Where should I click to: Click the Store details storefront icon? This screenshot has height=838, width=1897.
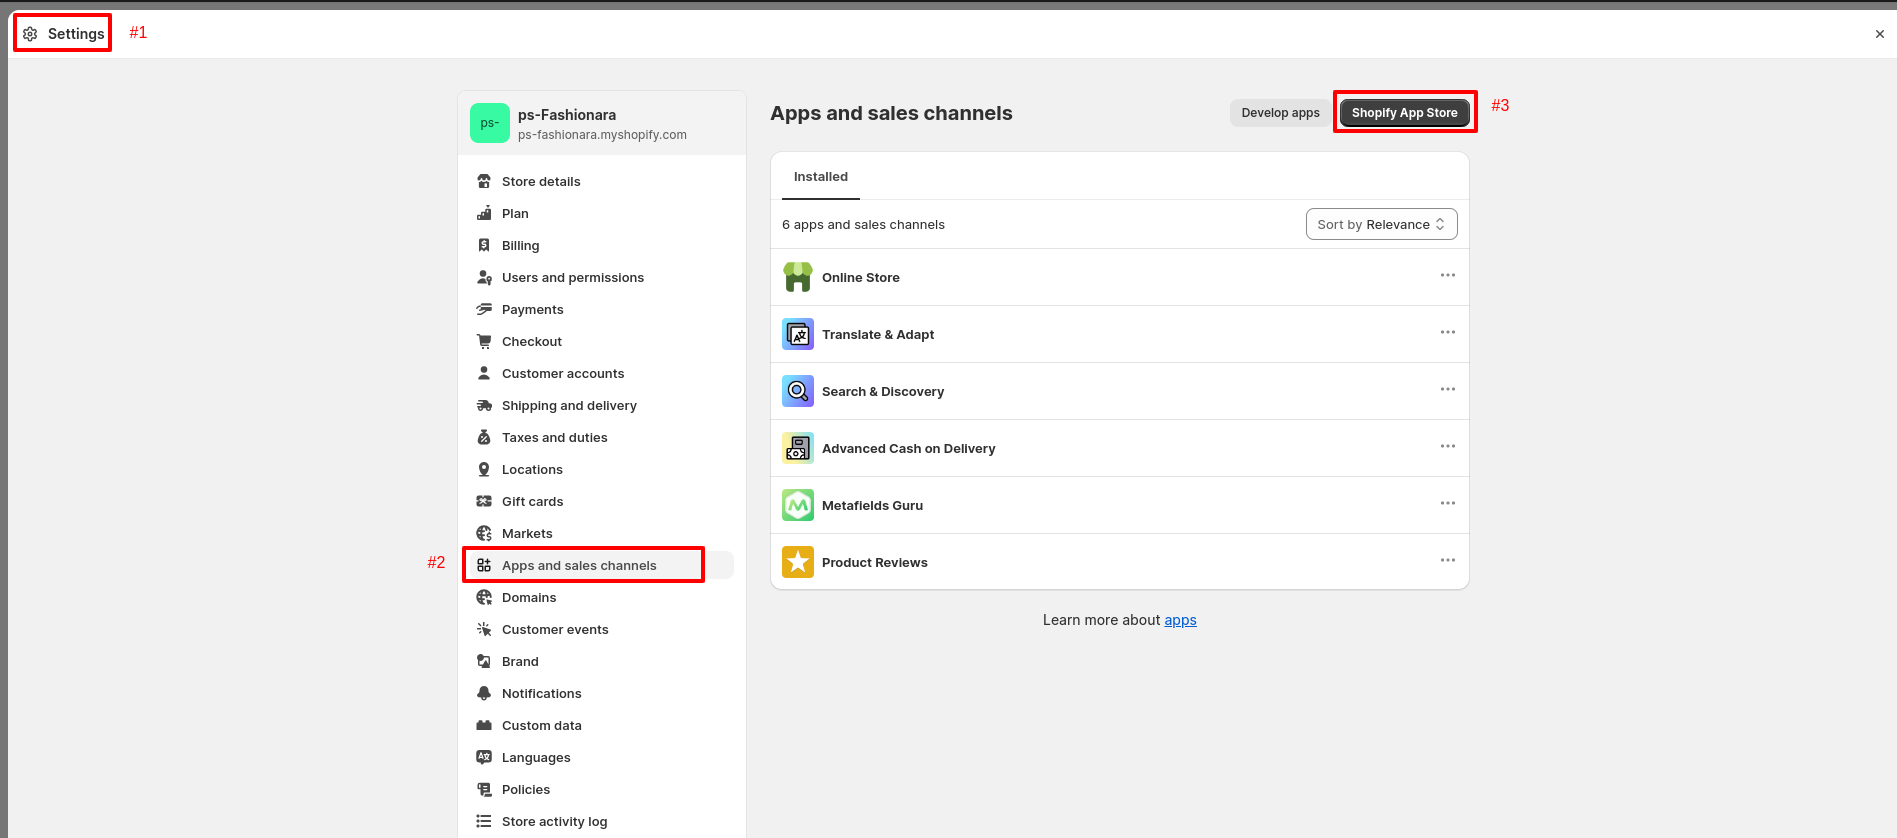coord(484,181)
